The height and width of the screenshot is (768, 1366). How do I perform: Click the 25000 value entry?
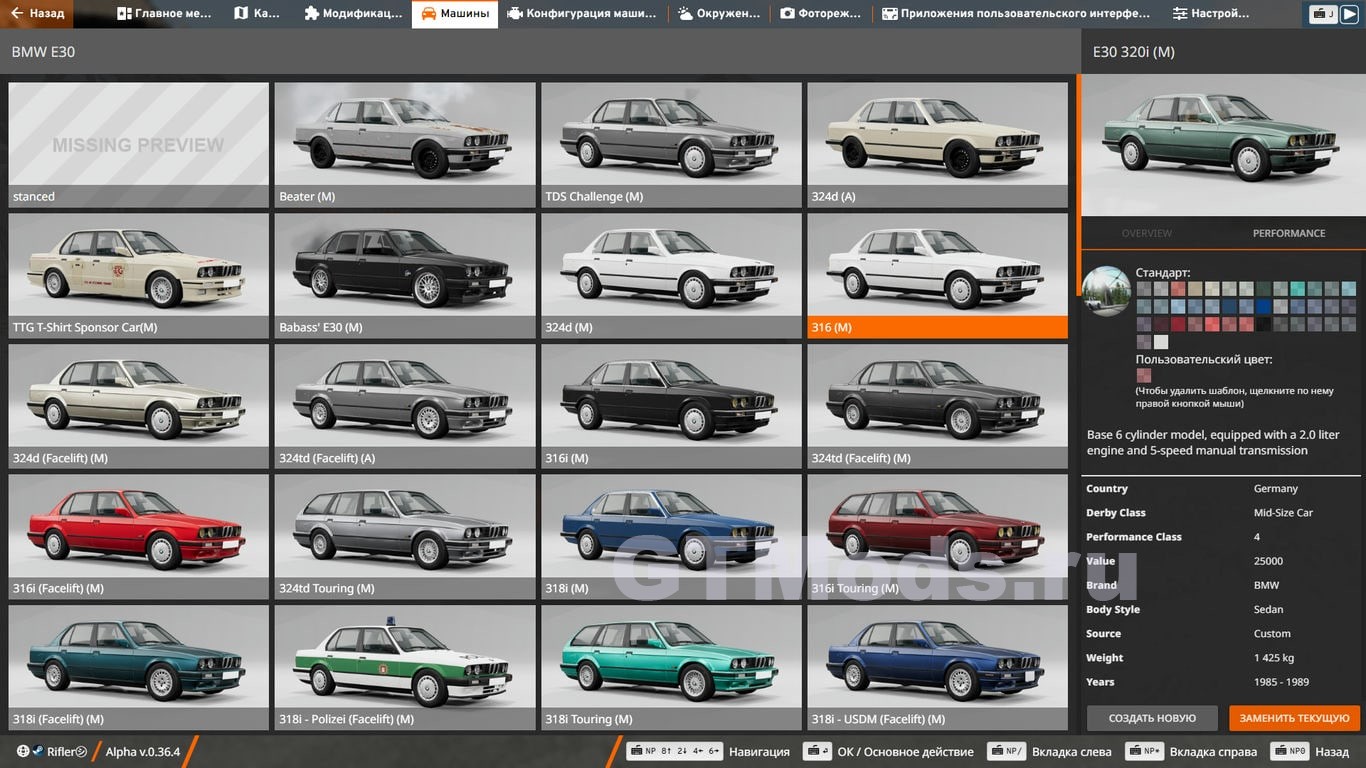pyautogui.click(x=1268, y=561)
